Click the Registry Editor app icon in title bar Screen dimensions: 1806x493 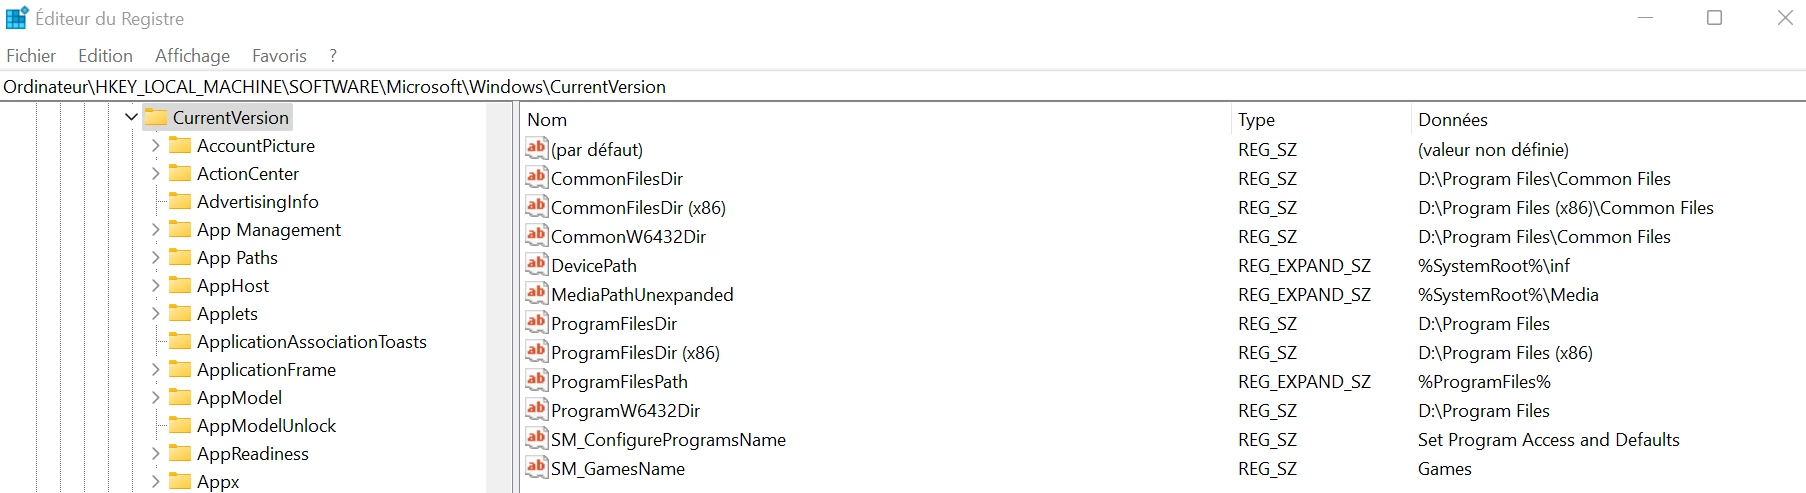pyautogui.click(x=17, y=18)
